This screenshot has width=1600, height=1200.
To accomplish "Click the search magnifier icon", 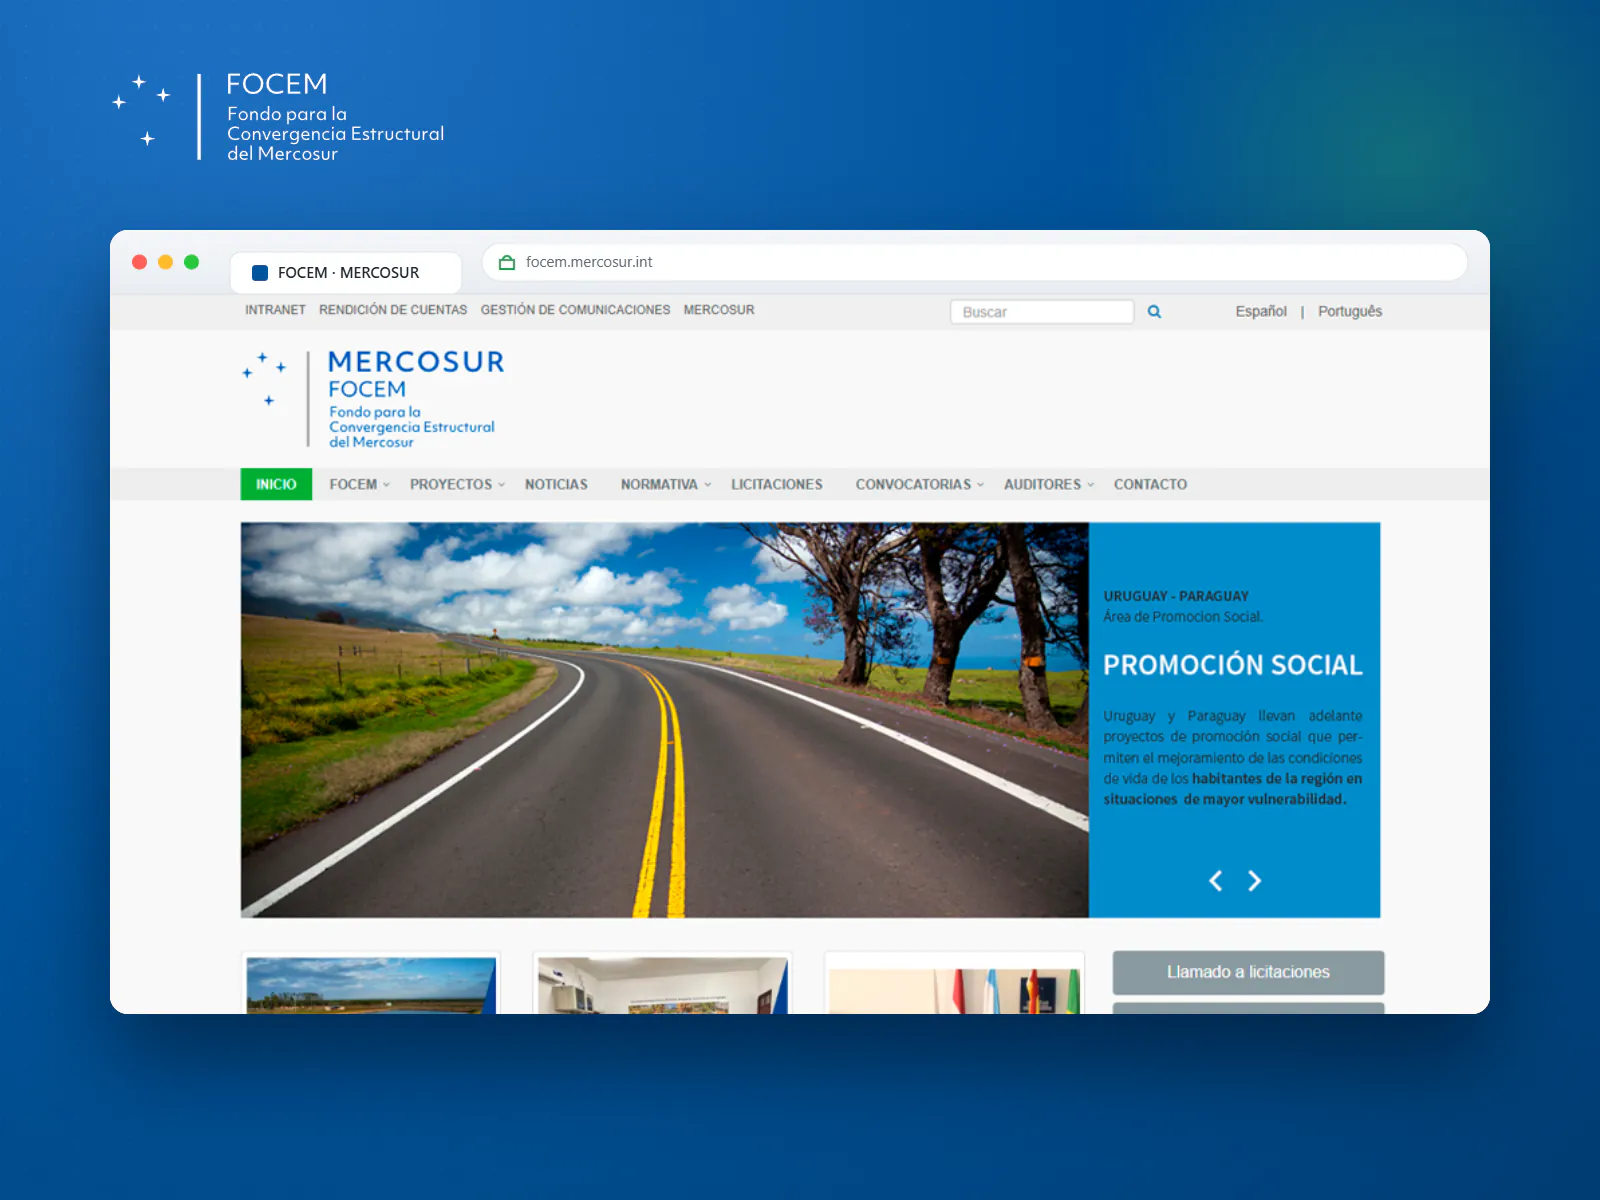I will click(1154, 311).
